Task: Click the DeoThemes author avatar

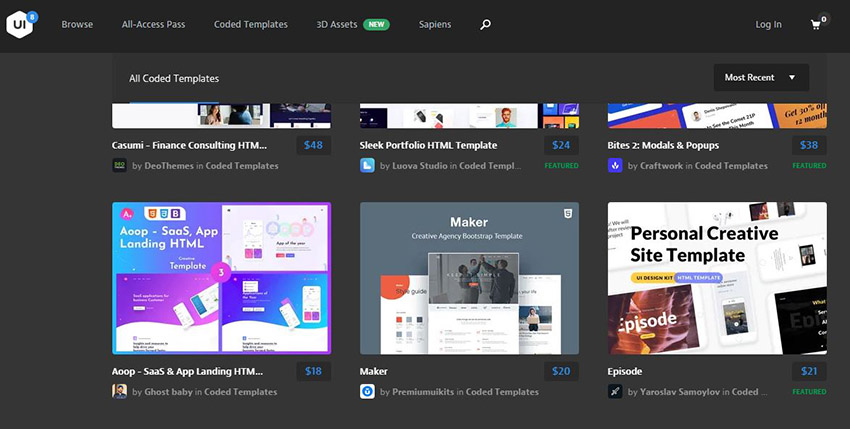Action: (119, 165)
